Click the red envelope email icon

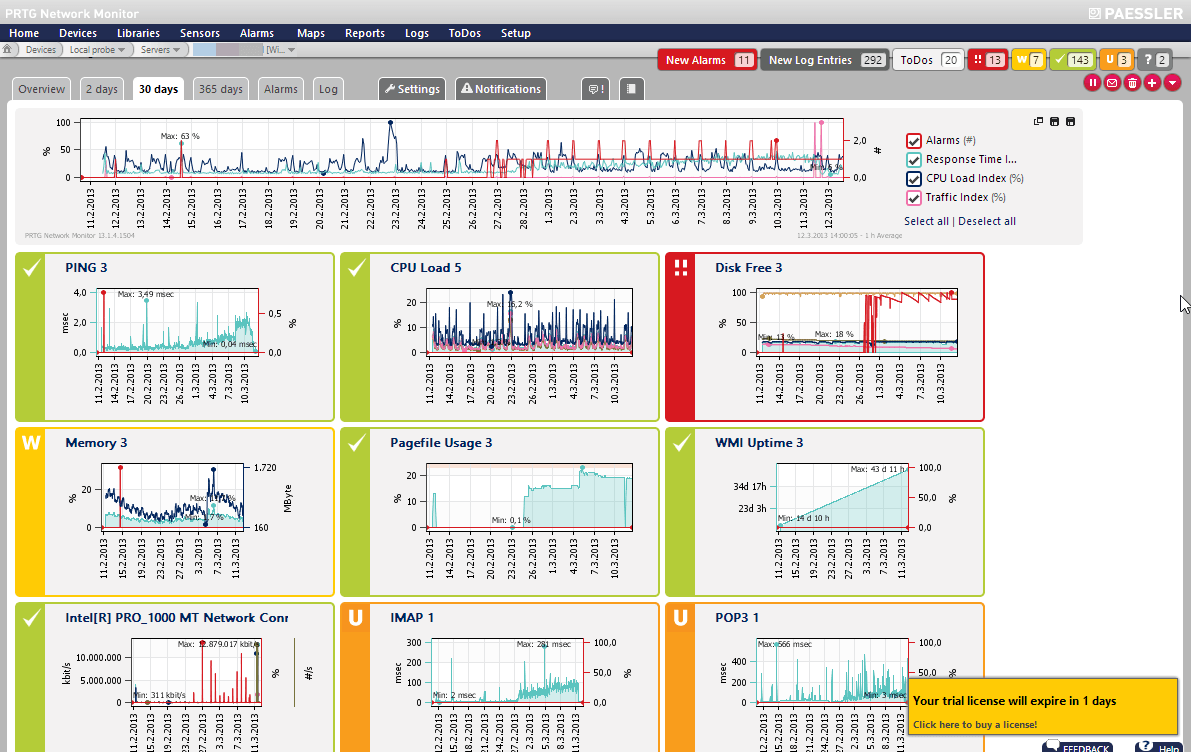pyautogui.click(x=1112, y=83)
